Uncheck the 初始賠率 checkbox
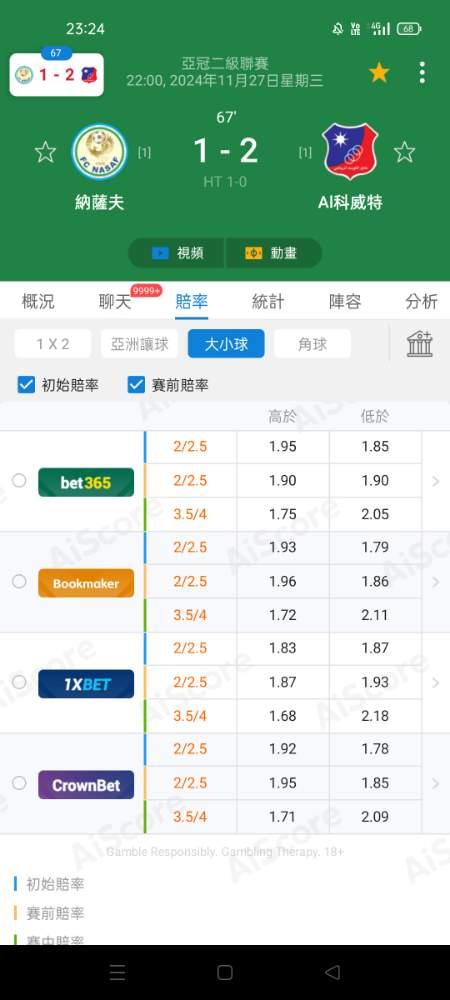Viewport: 450px width, 1000px height. click(26, 385)
